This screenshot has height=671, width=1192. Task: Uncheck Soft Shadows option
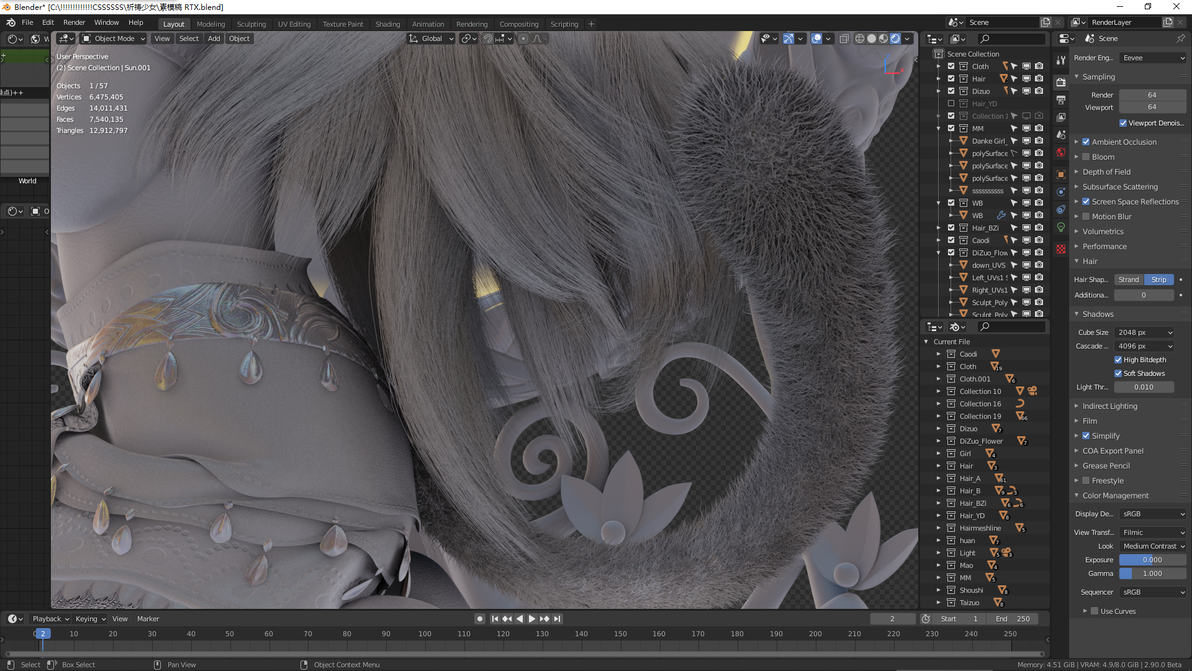tap(1118, 373)
